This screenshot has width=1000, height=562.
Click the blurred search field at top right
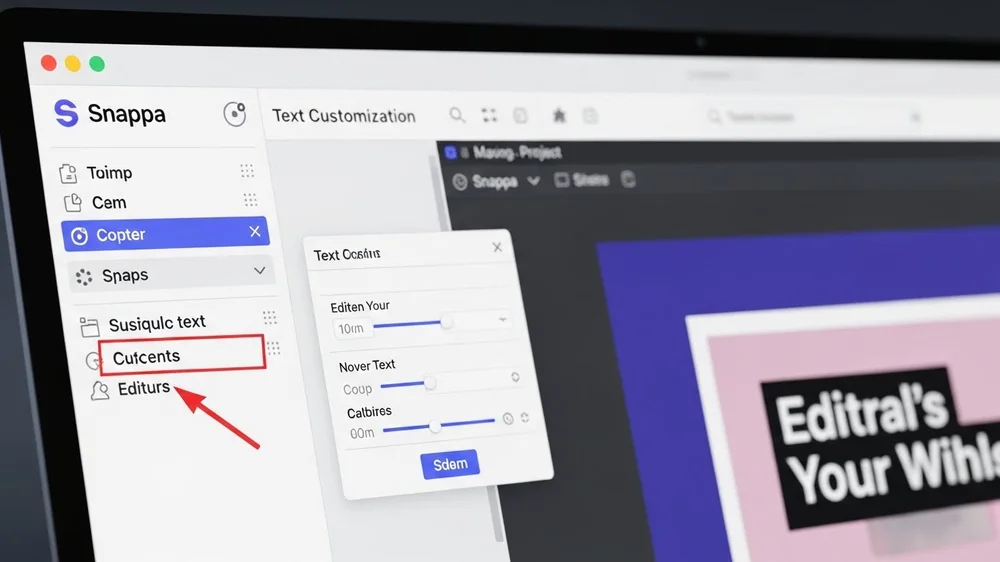click(x=813, y=117)
